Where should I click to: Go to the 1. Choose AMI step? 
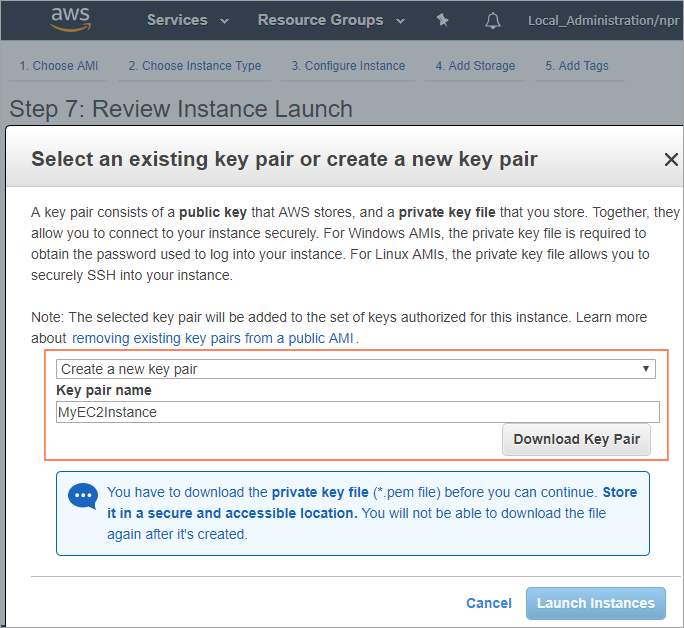tap(60, 66)
